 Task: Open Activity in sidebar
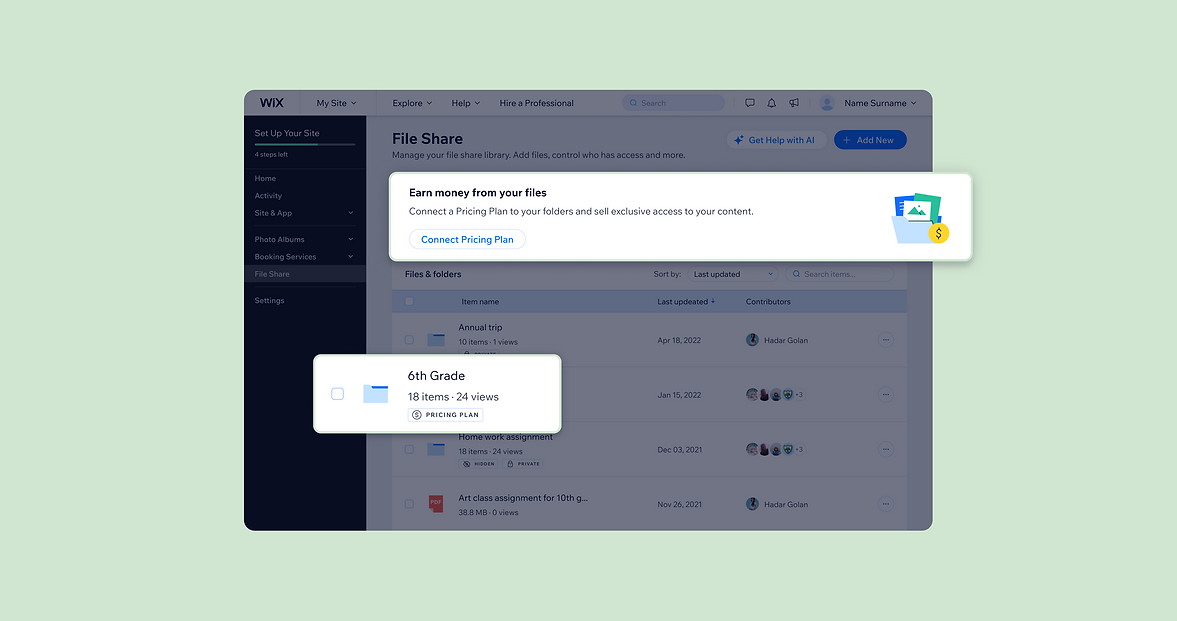268,196
